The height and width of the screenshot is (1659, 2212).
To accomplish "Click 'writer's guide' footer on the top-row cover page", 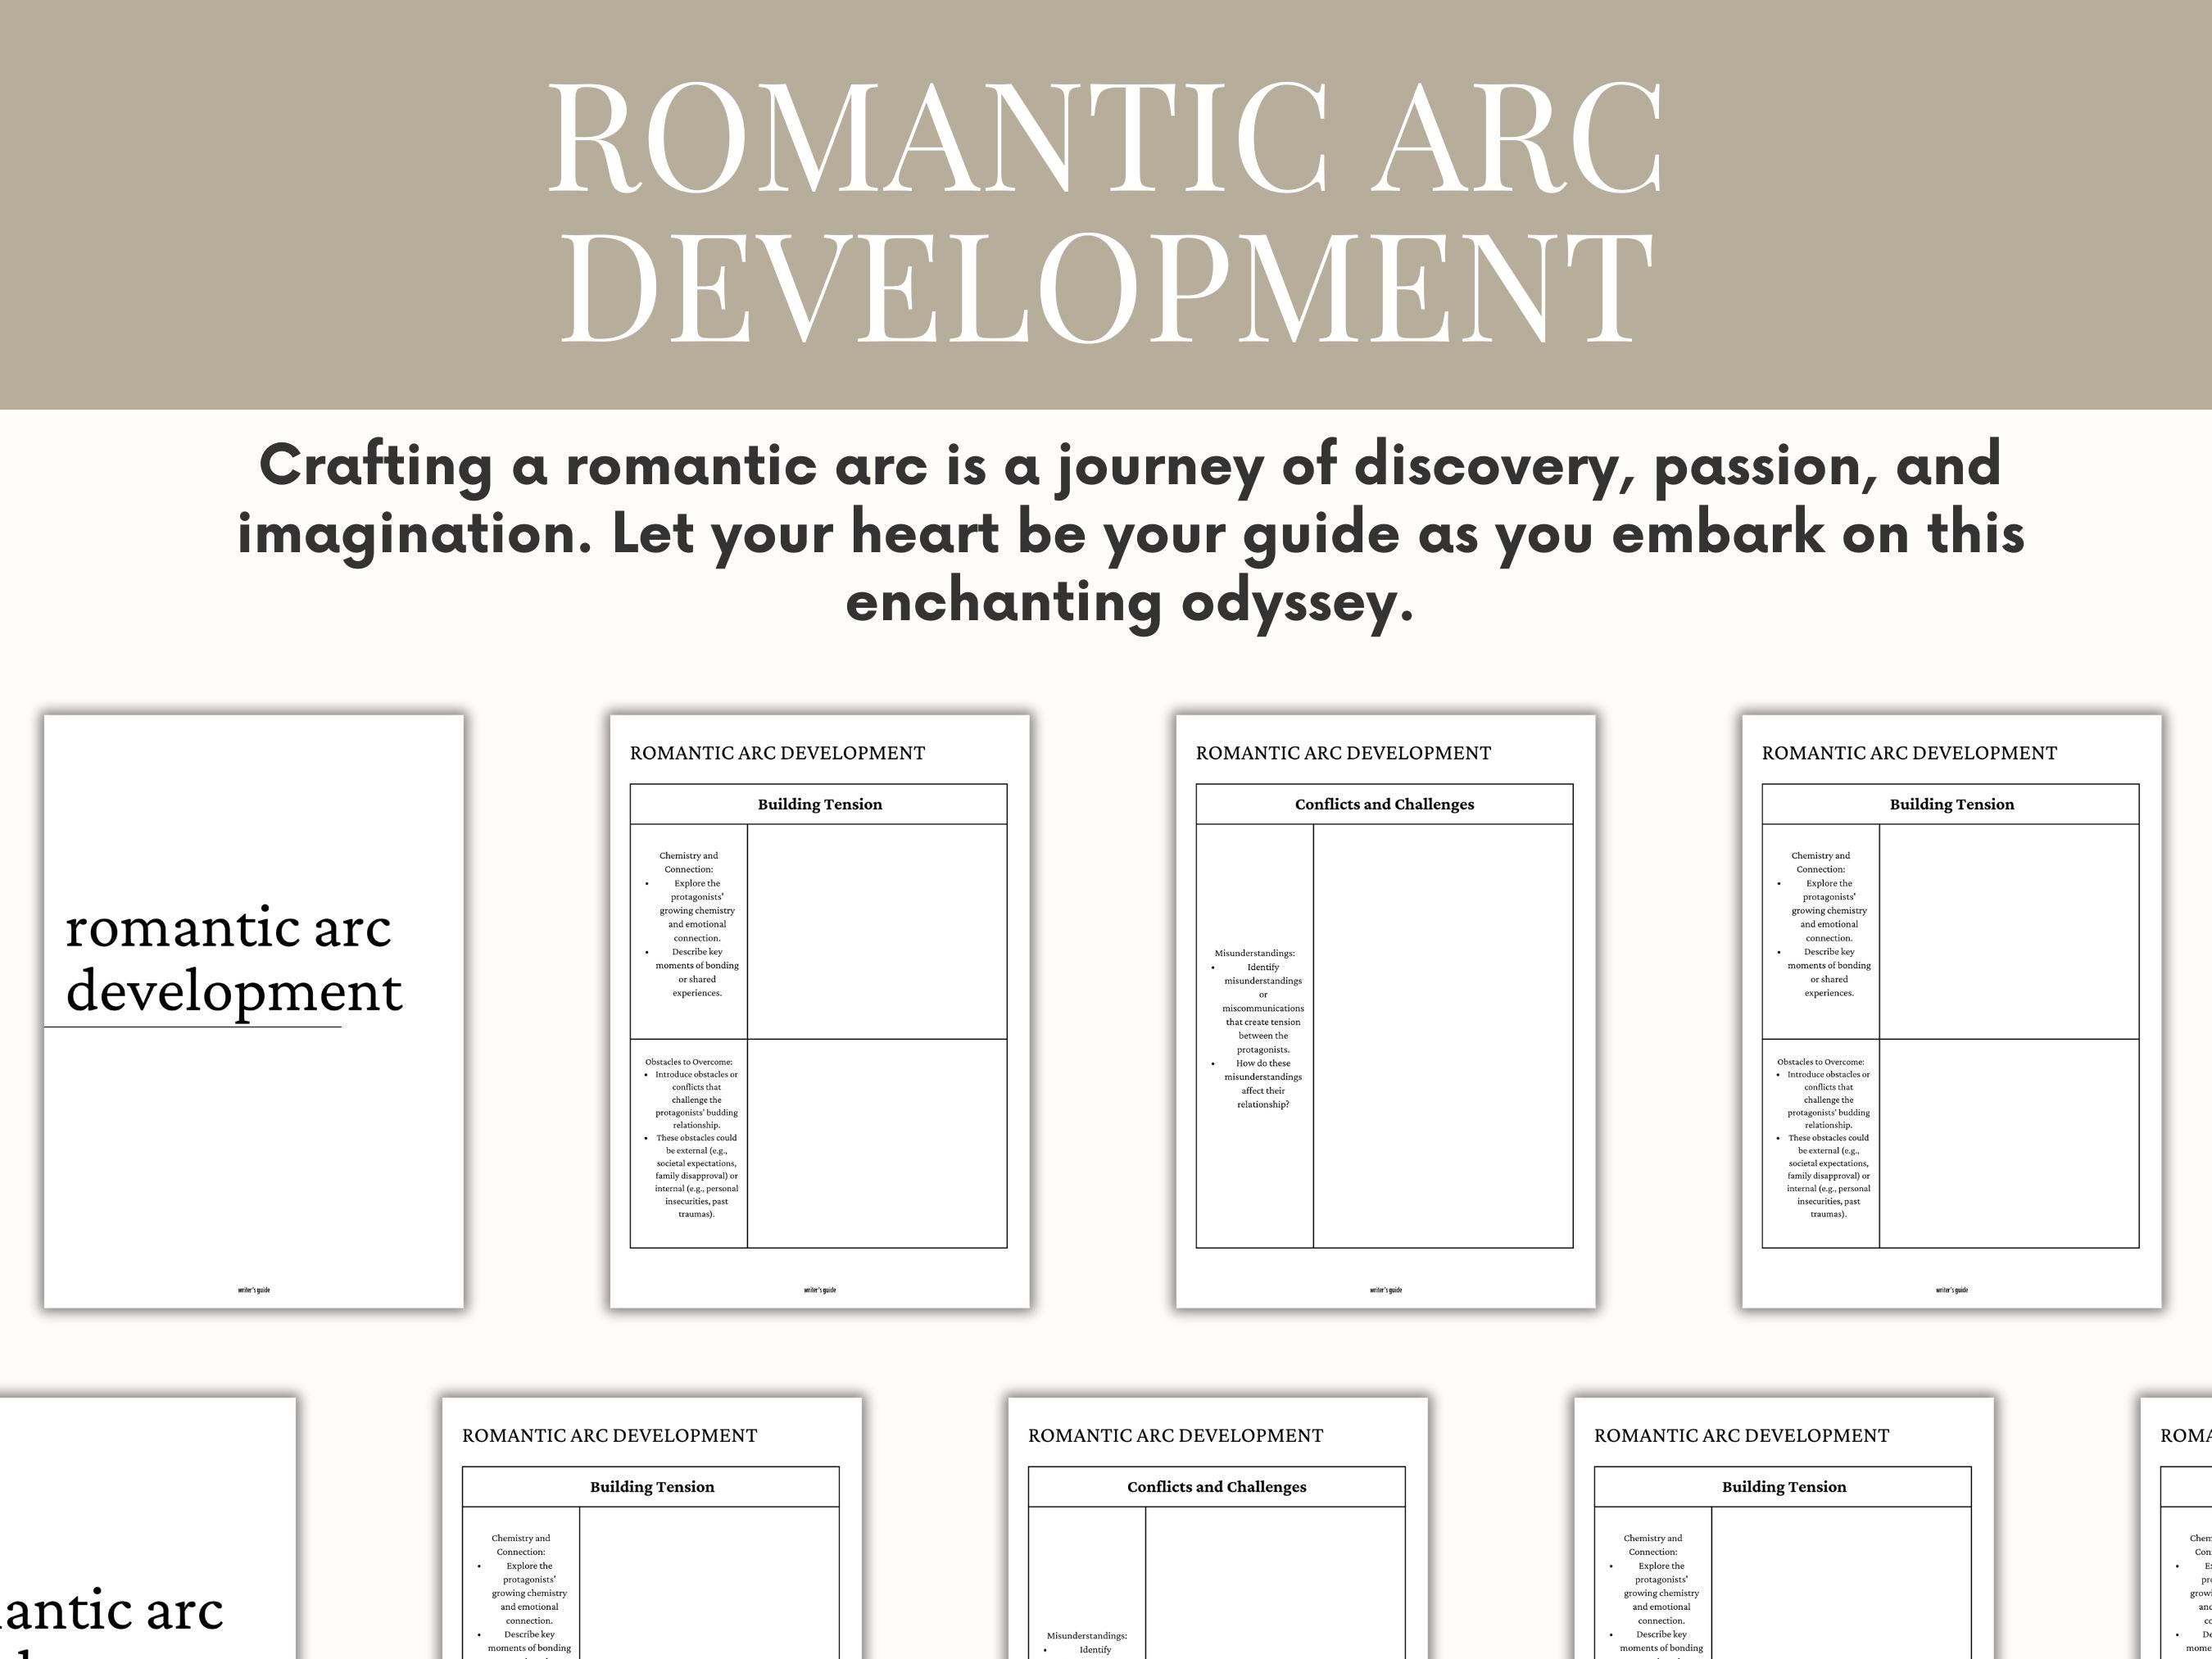I will click(254, 1290).
